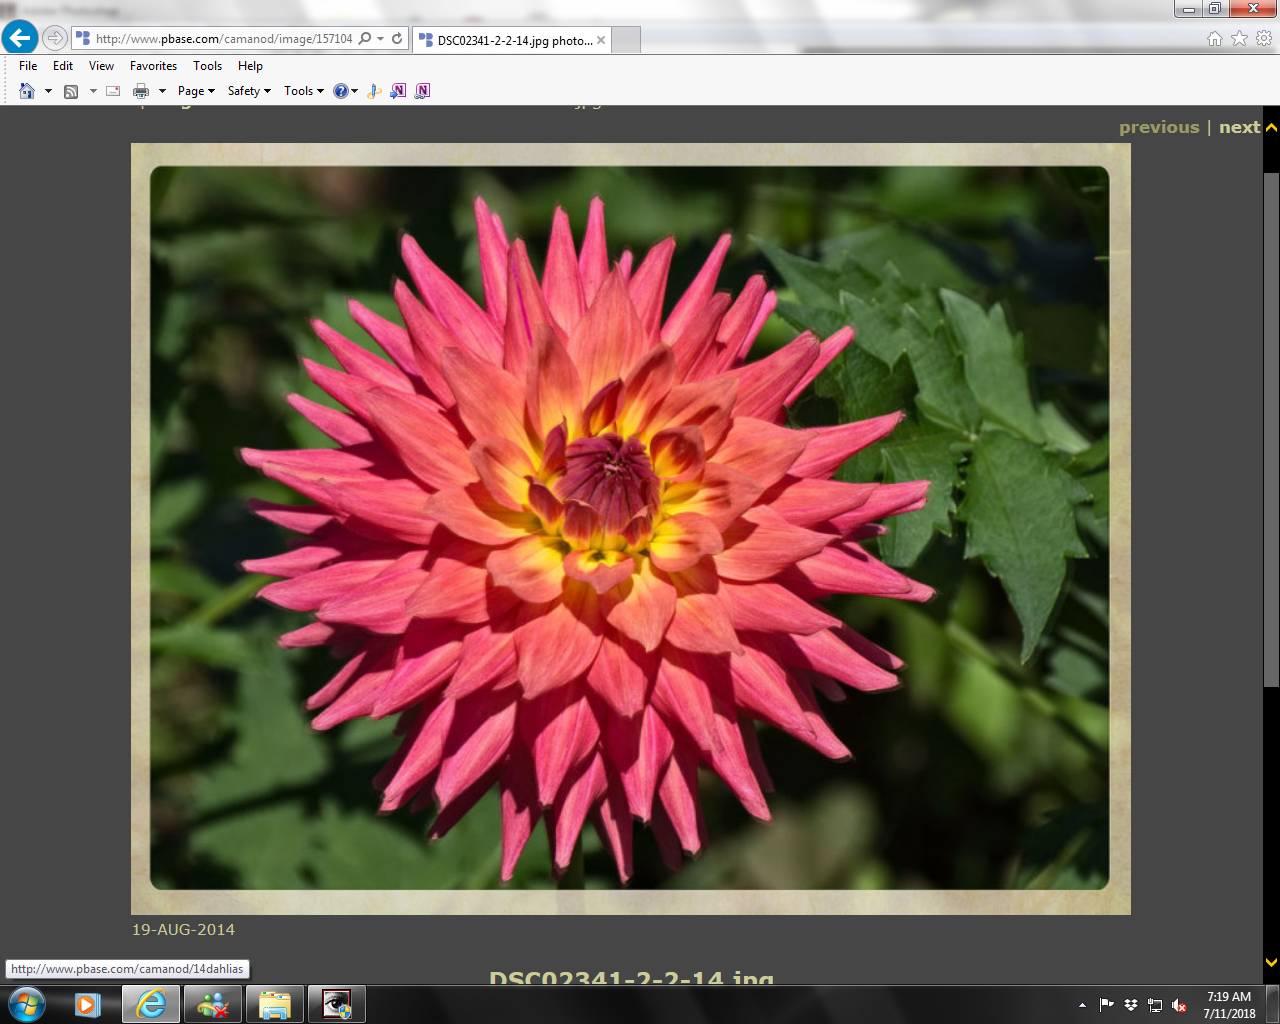Screen dimensions: 1280x1024
Task: Click the browser Forward arrow button
Action: coord(55,39)
